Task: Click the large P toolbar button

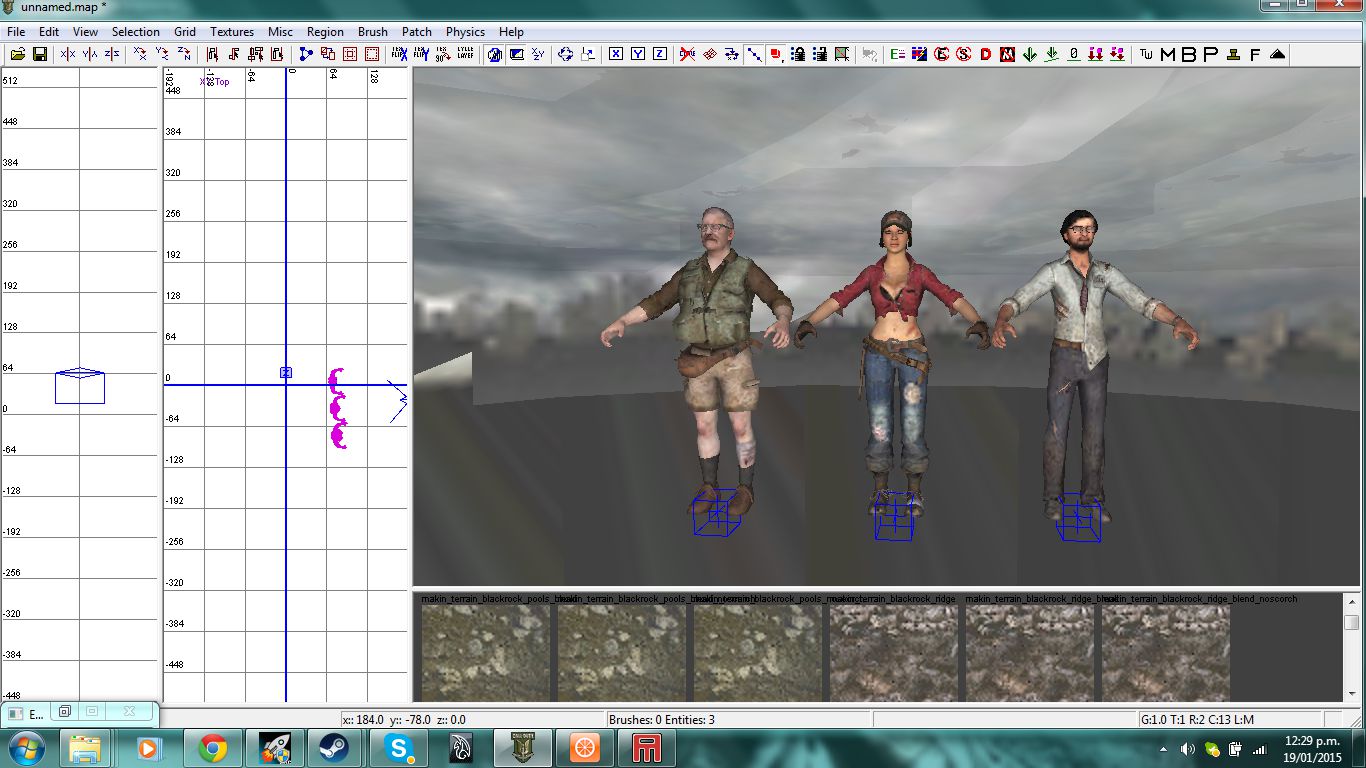Action: 1211,54
